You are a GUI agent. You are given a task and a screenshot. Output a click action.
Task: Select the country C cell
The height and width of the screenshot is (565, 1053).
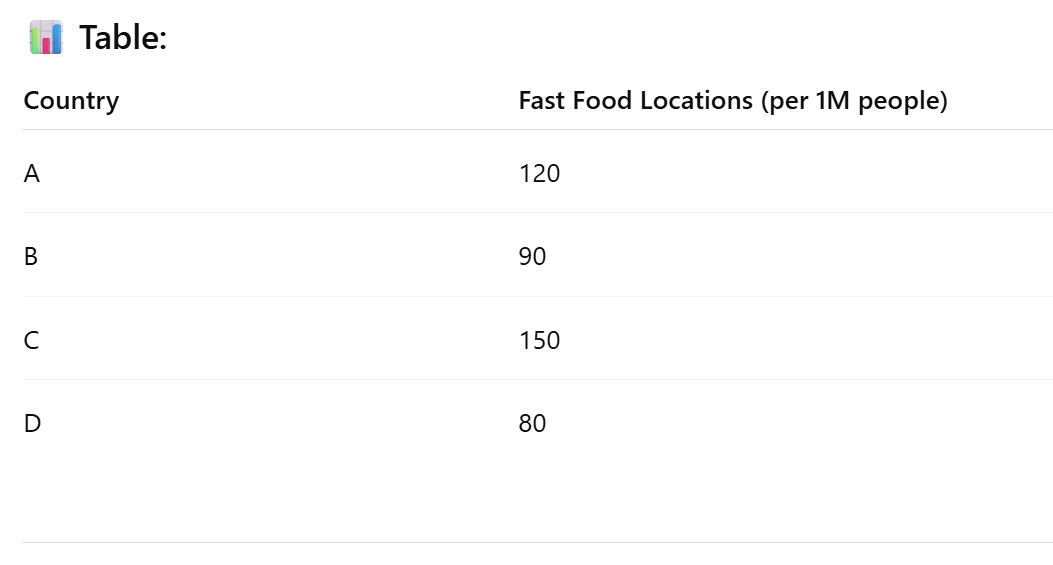click(x=31, y=340)
